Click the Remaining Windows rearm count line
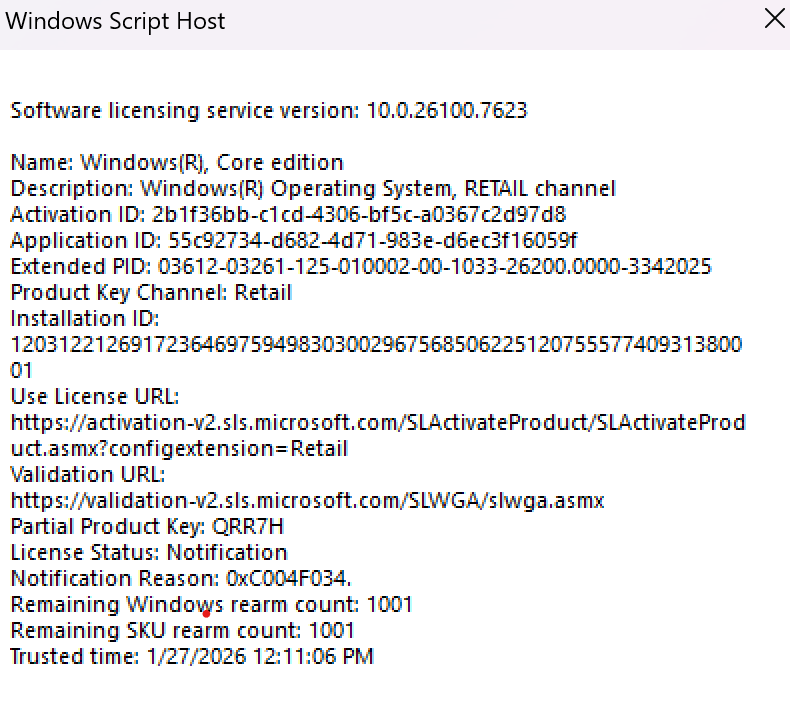 point(212,605)
